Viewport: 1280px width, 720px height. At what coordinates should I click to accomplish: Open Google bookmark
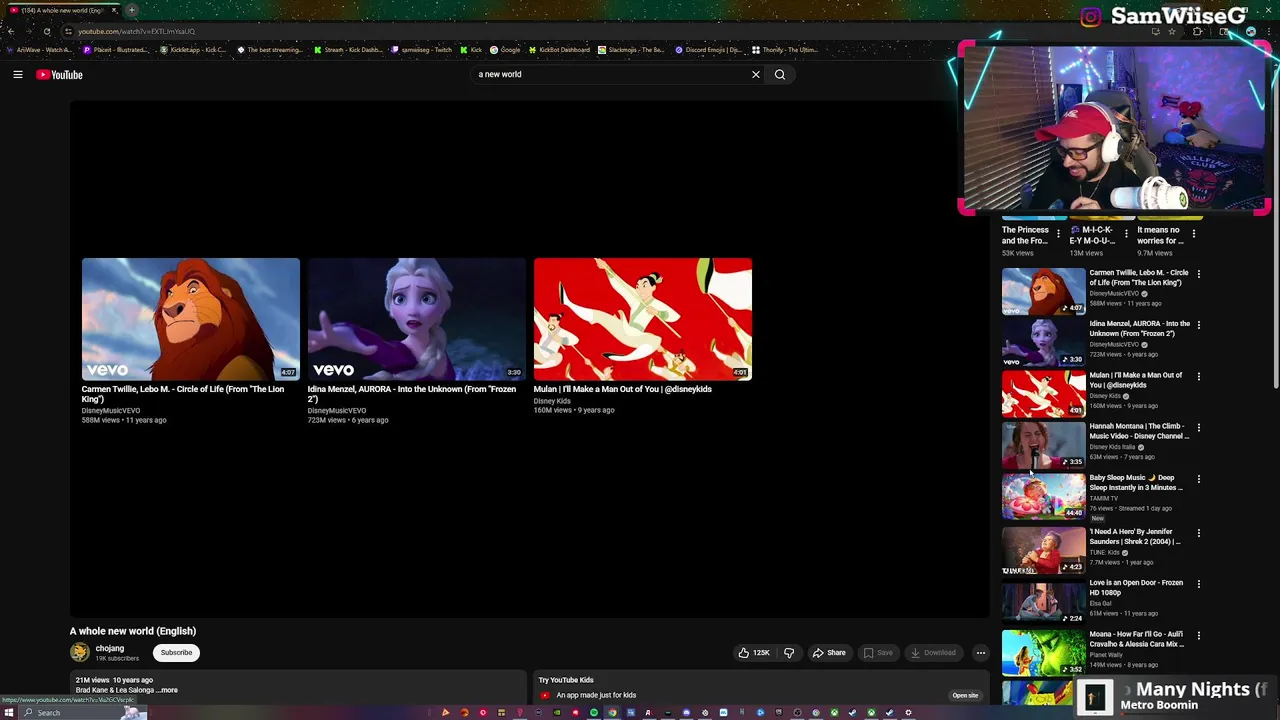[505, 50]
